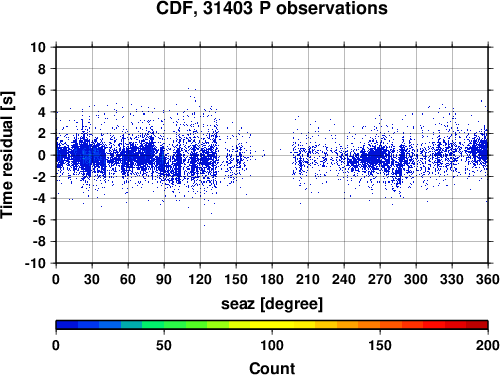
Task: Select the dark red end of the colorbar
Action: 477,325
